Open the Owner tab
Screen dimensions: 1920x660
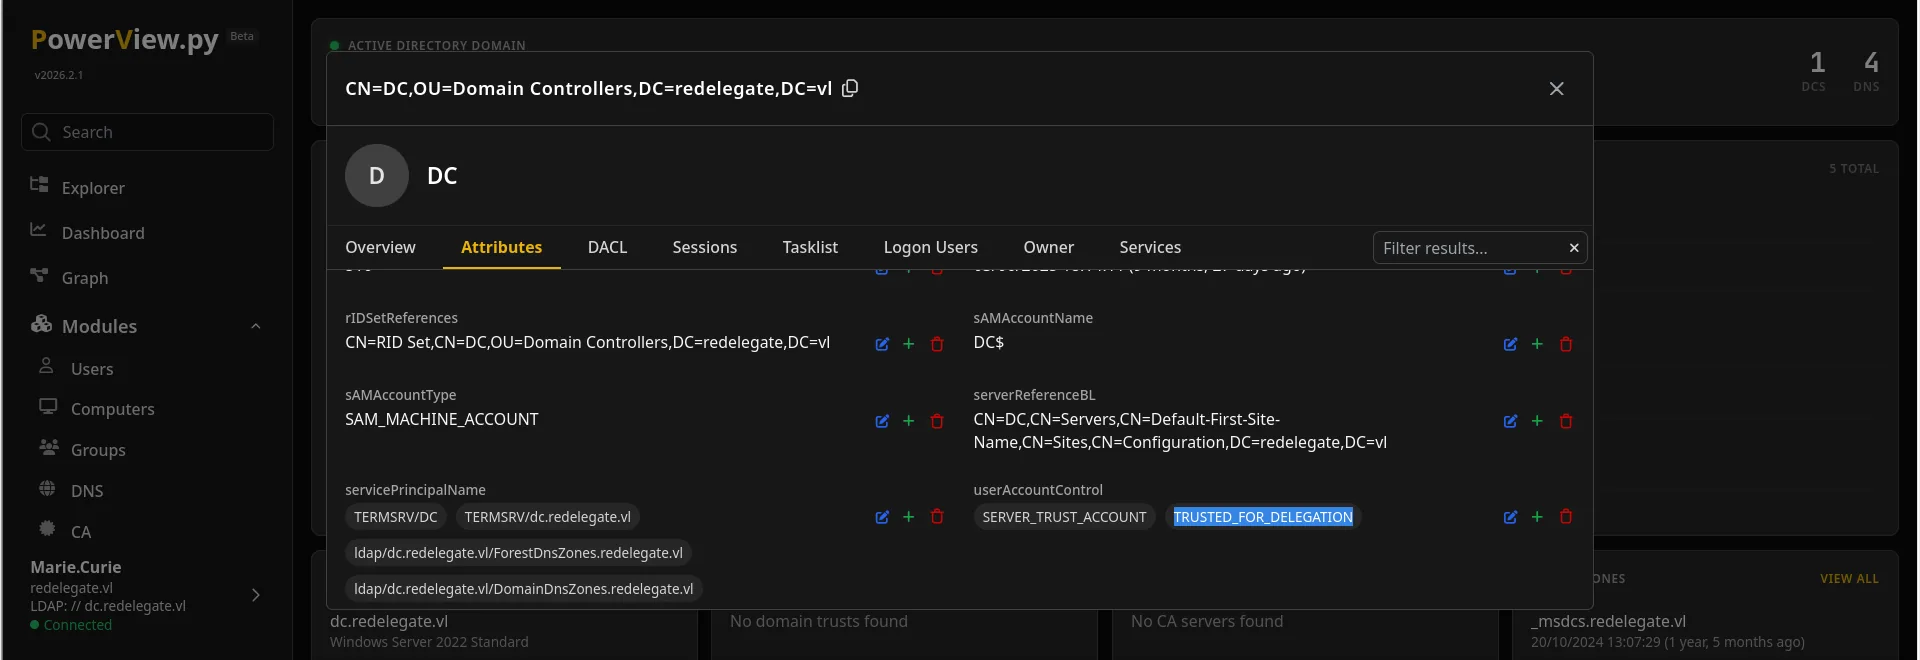(x=1048, y=247)
